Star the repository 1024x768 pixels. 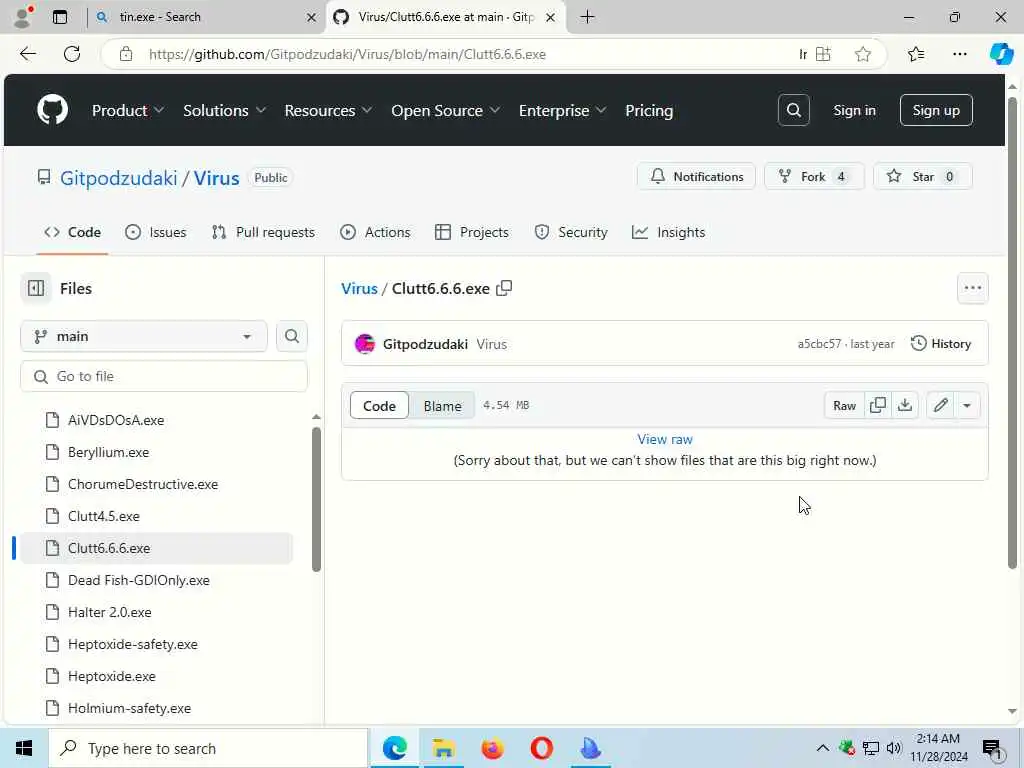pos(922,176)
